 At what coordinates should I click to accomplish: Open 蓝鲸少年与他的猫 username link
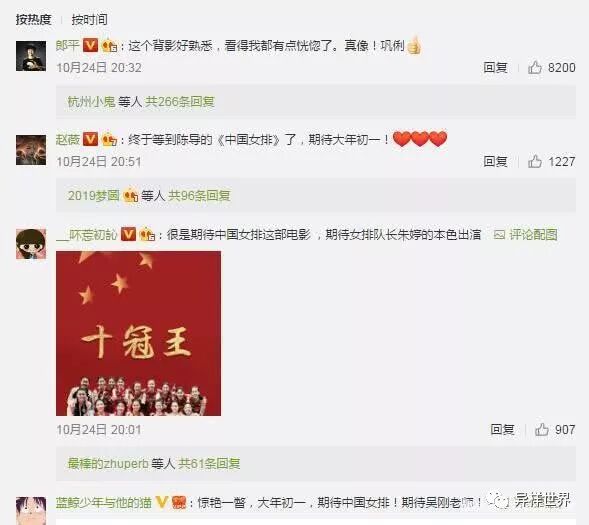point(104,502)
